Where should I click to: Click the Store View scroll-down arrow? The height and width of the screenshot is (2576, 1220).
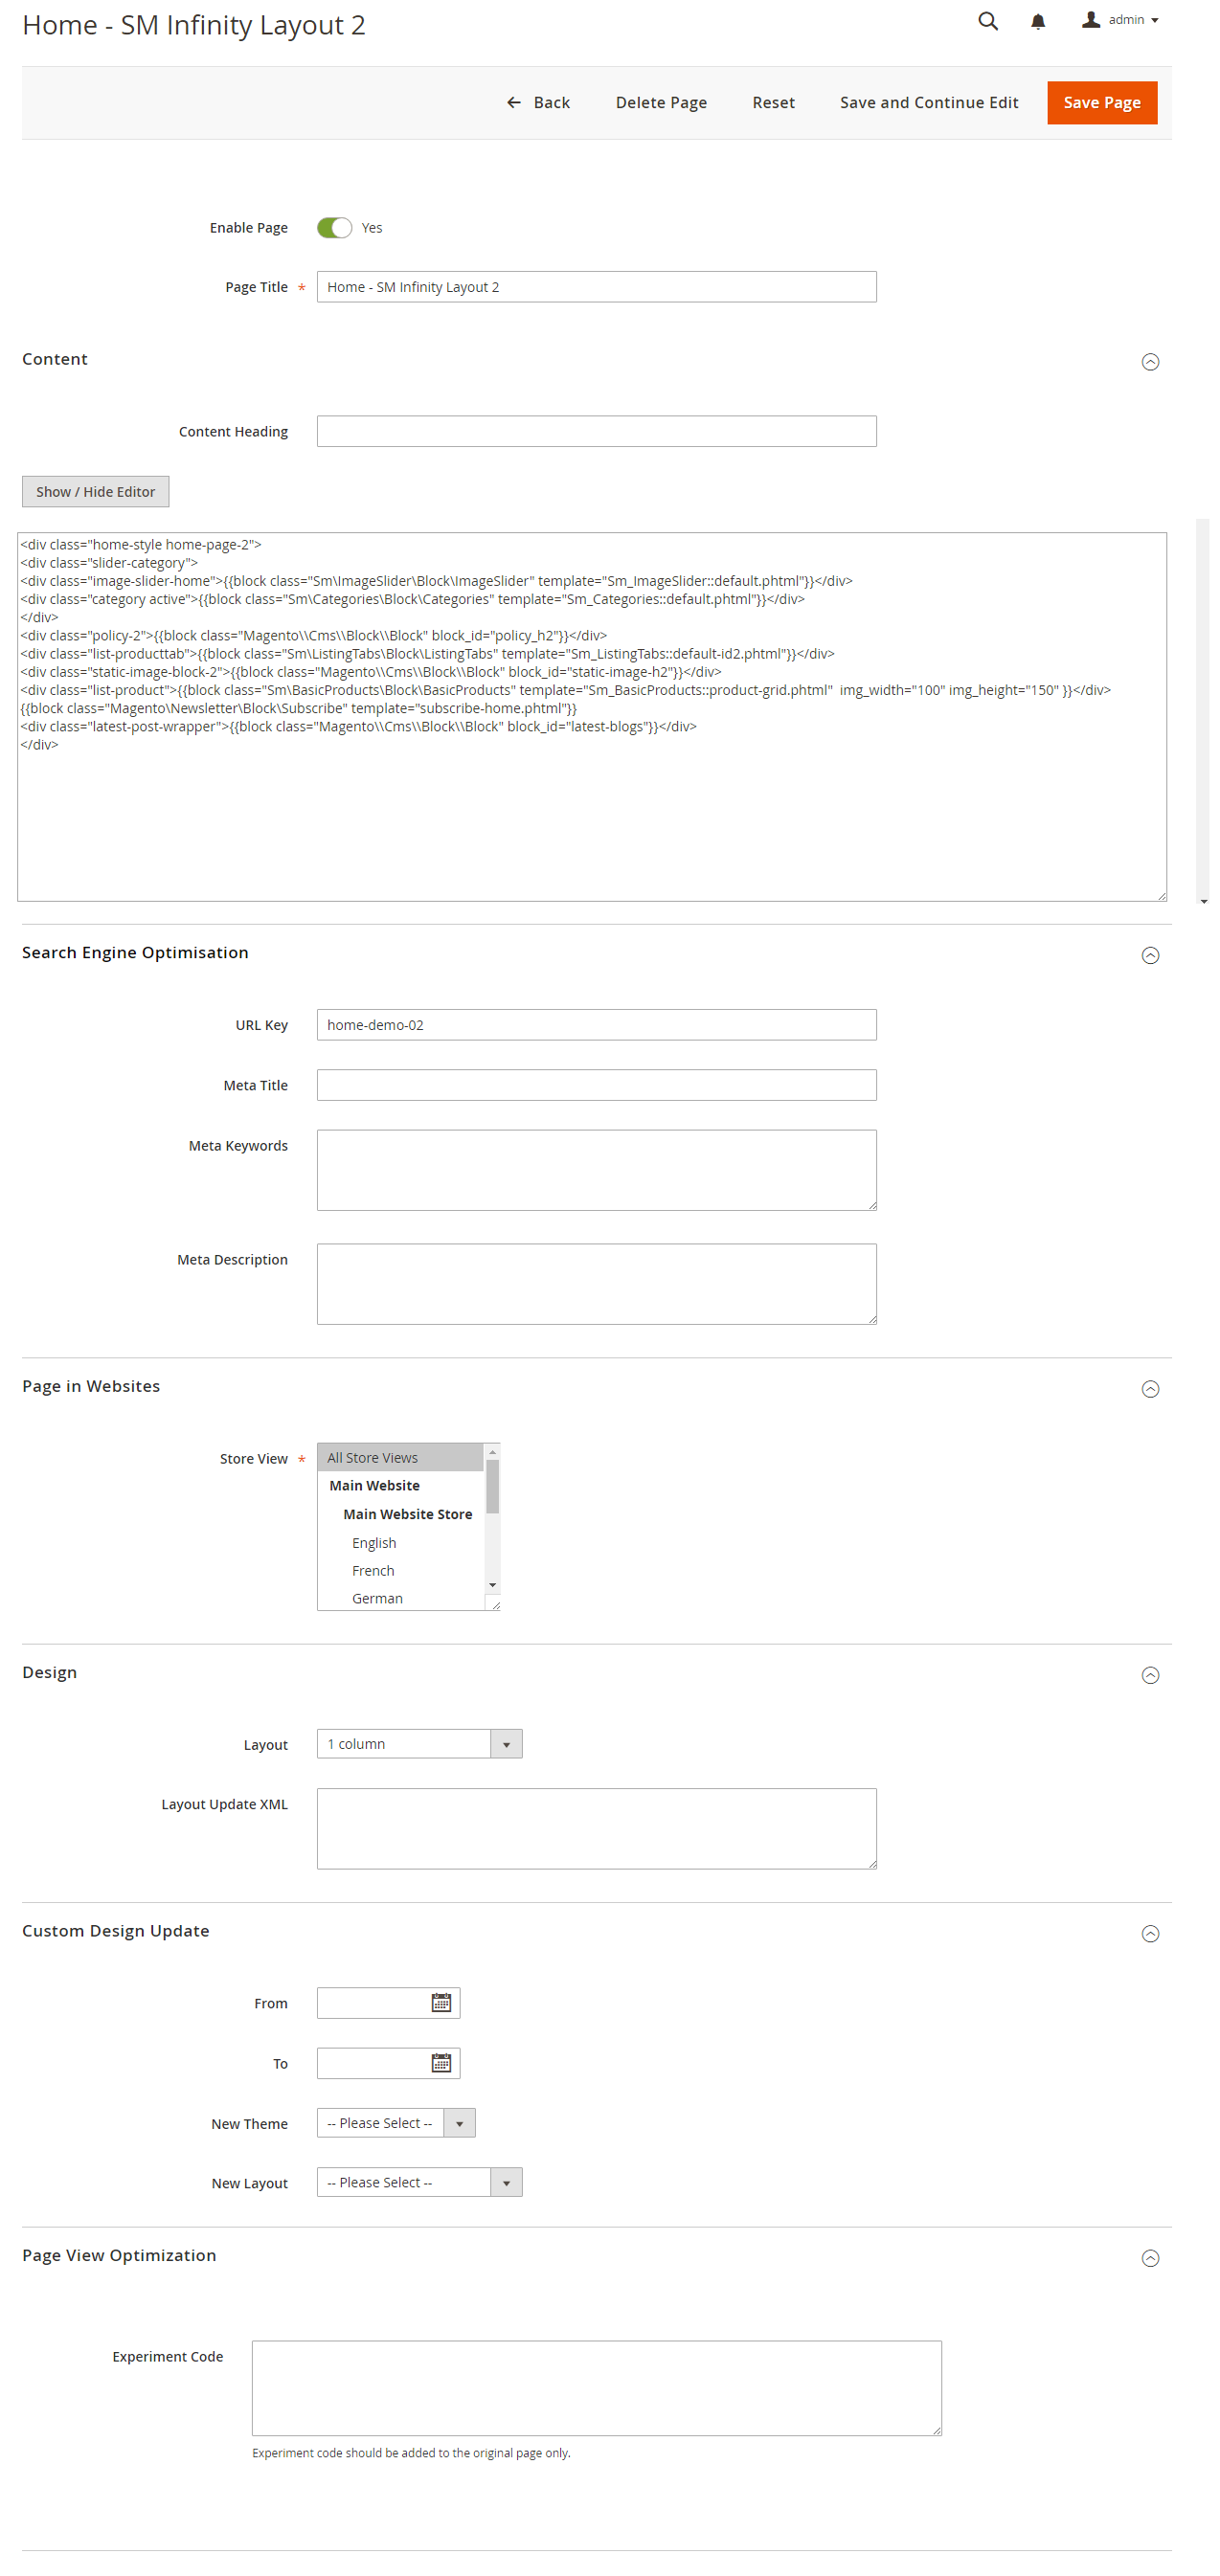coord(492,1585)
